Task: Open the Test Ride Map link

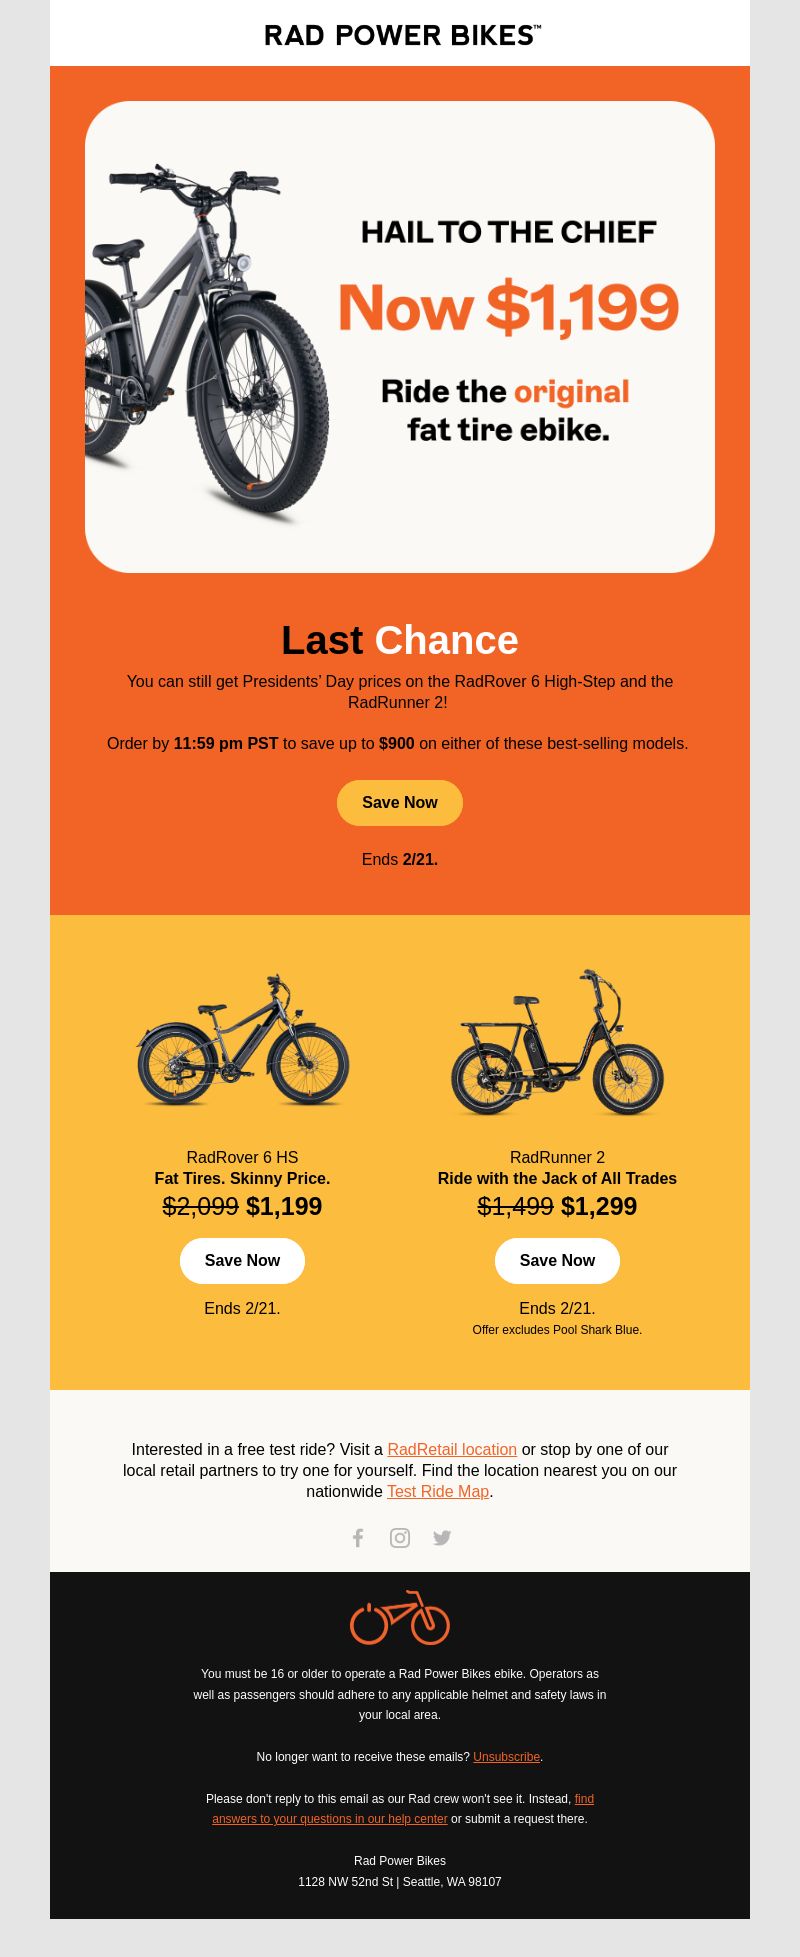Action: click(438, 1491)
